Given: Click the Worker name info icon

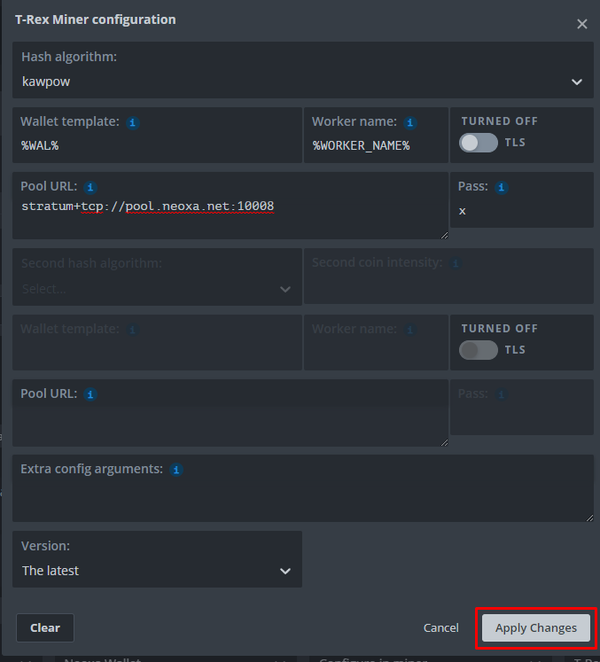Looking at the screenshot, I should [410, 122].
